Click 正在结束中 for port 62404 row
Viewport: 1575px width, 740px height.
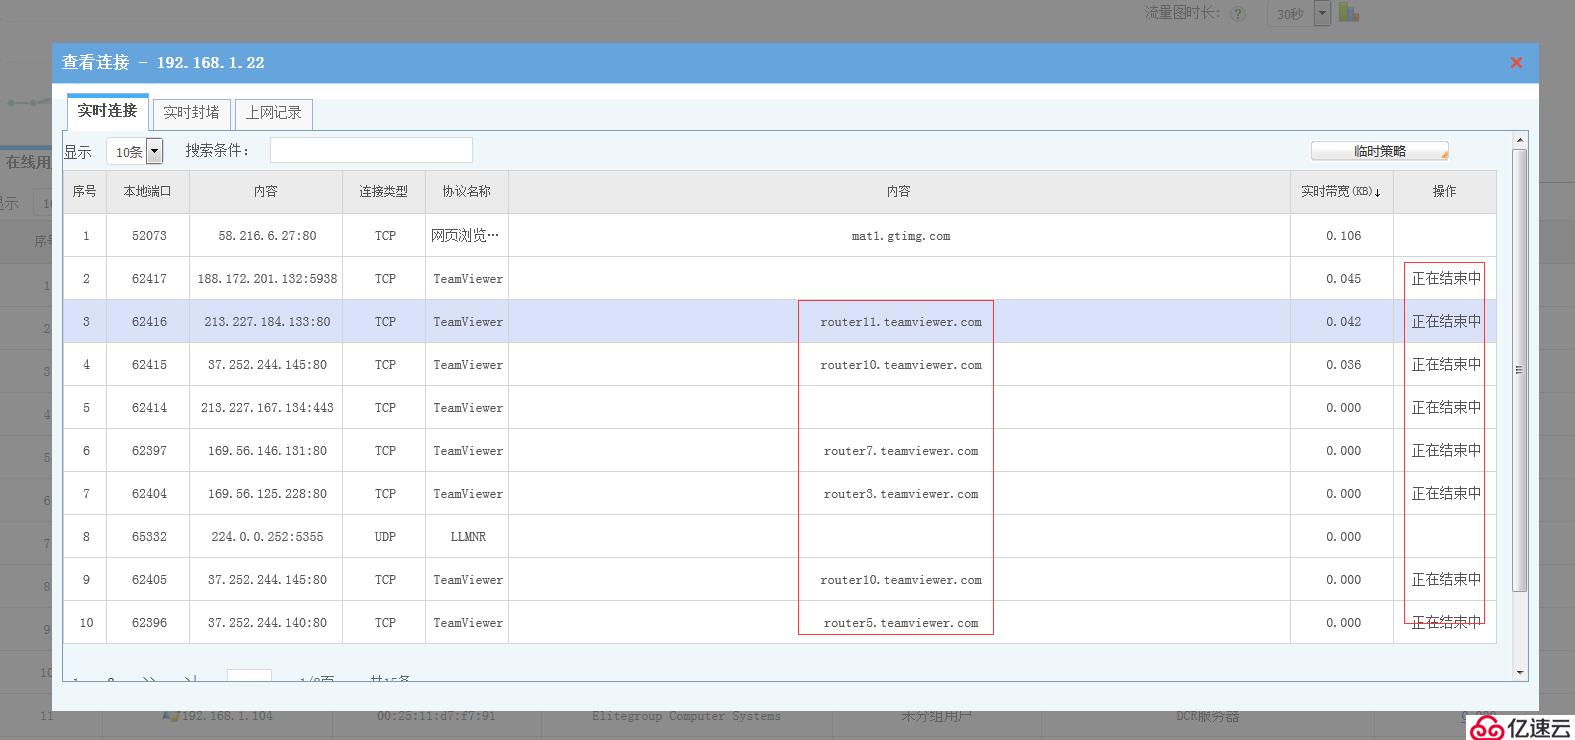(x=1446, y=494)
